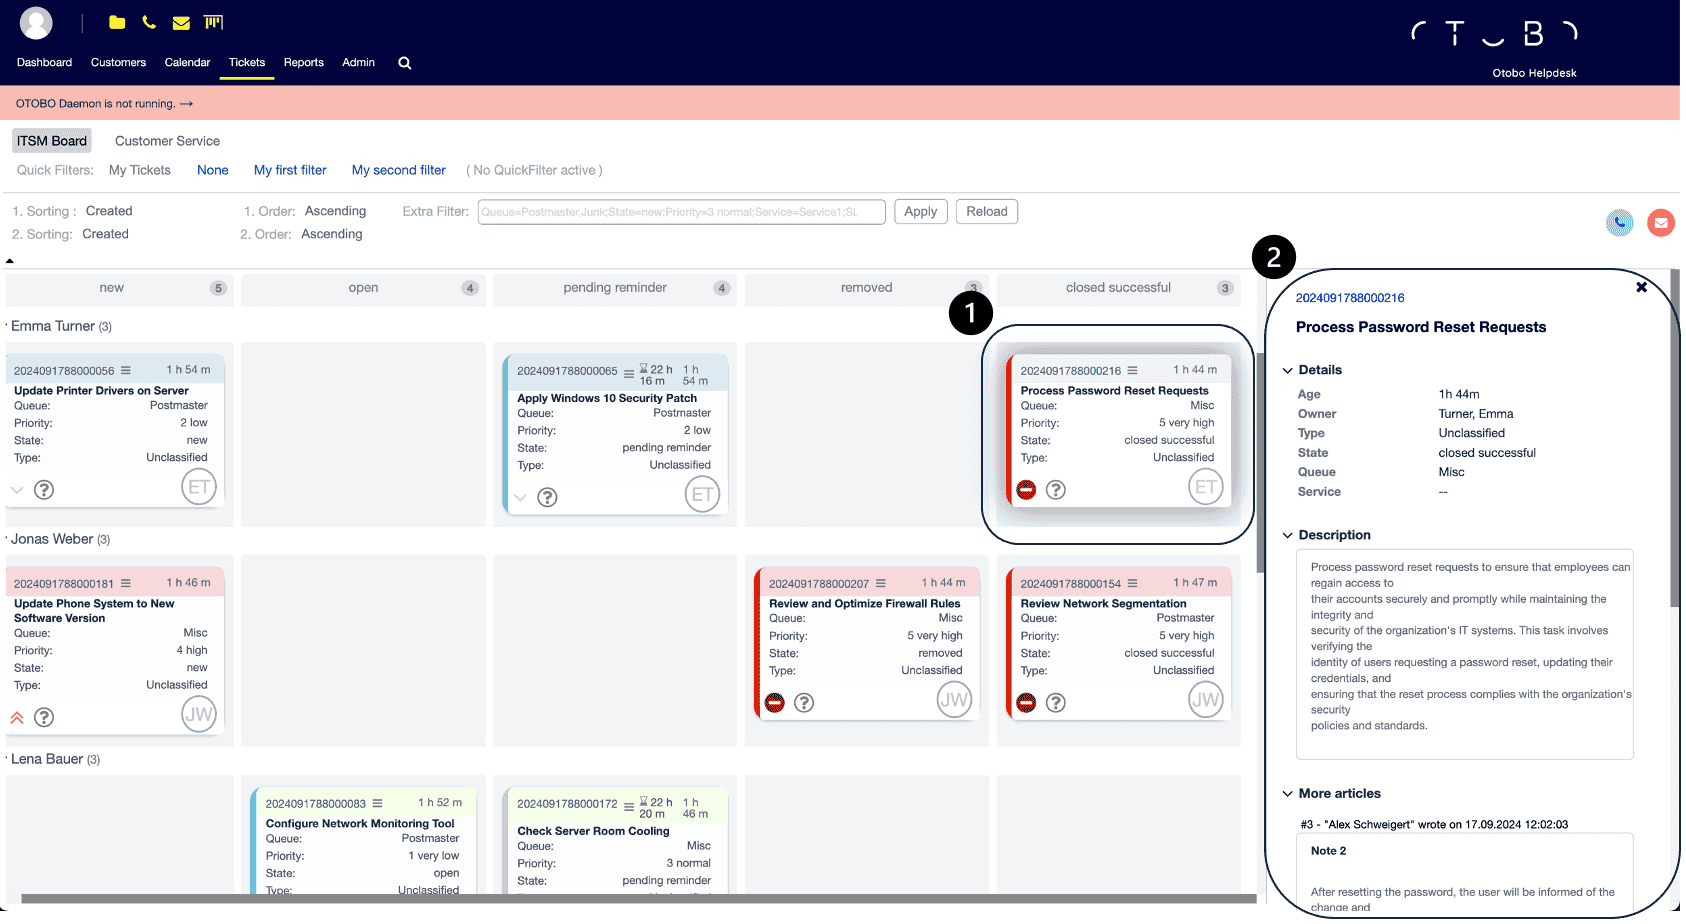Viewport: 1686px width, 924px height.
Task: Click question mark on Process Password Reset card
Action: click(x=1056, y=490)
